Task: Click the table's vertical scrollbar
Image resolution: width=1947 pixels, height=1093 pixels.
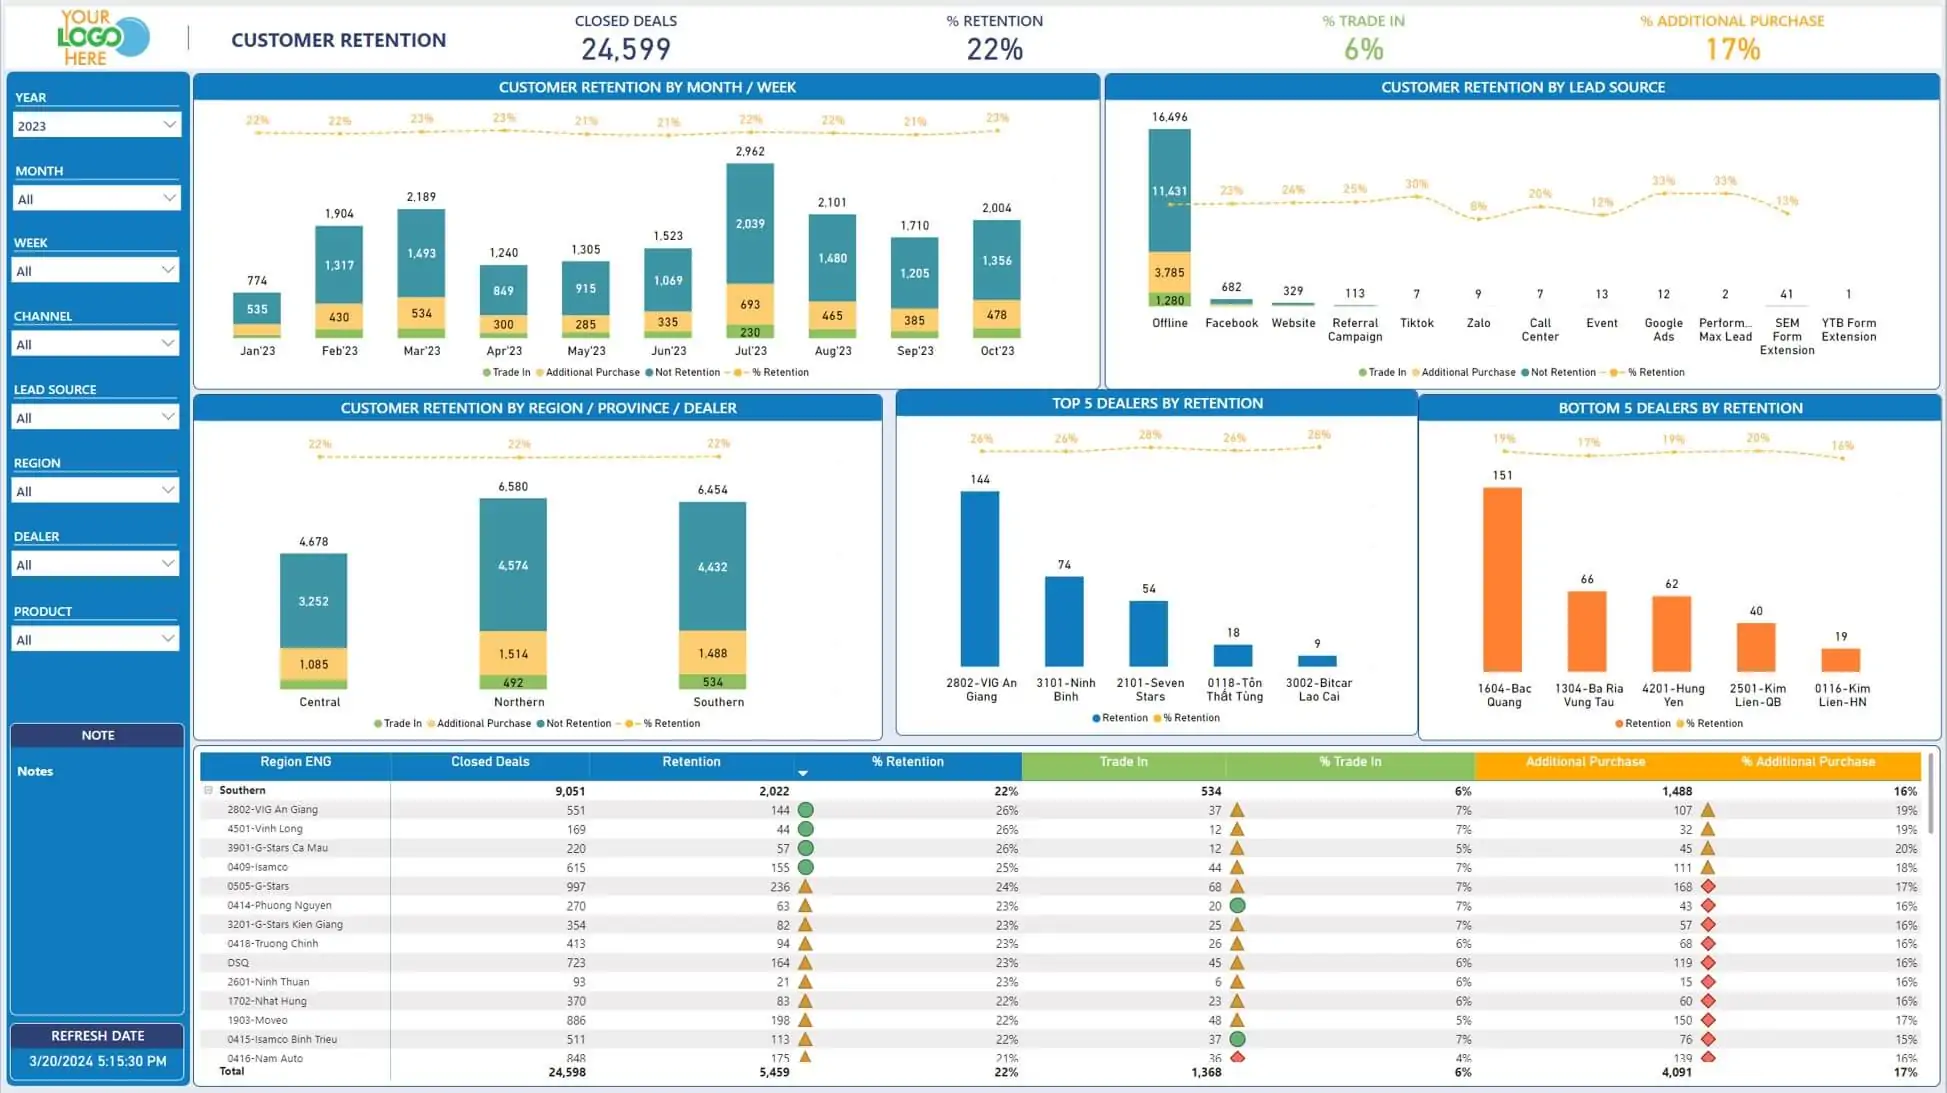Action: [1932, 795]
